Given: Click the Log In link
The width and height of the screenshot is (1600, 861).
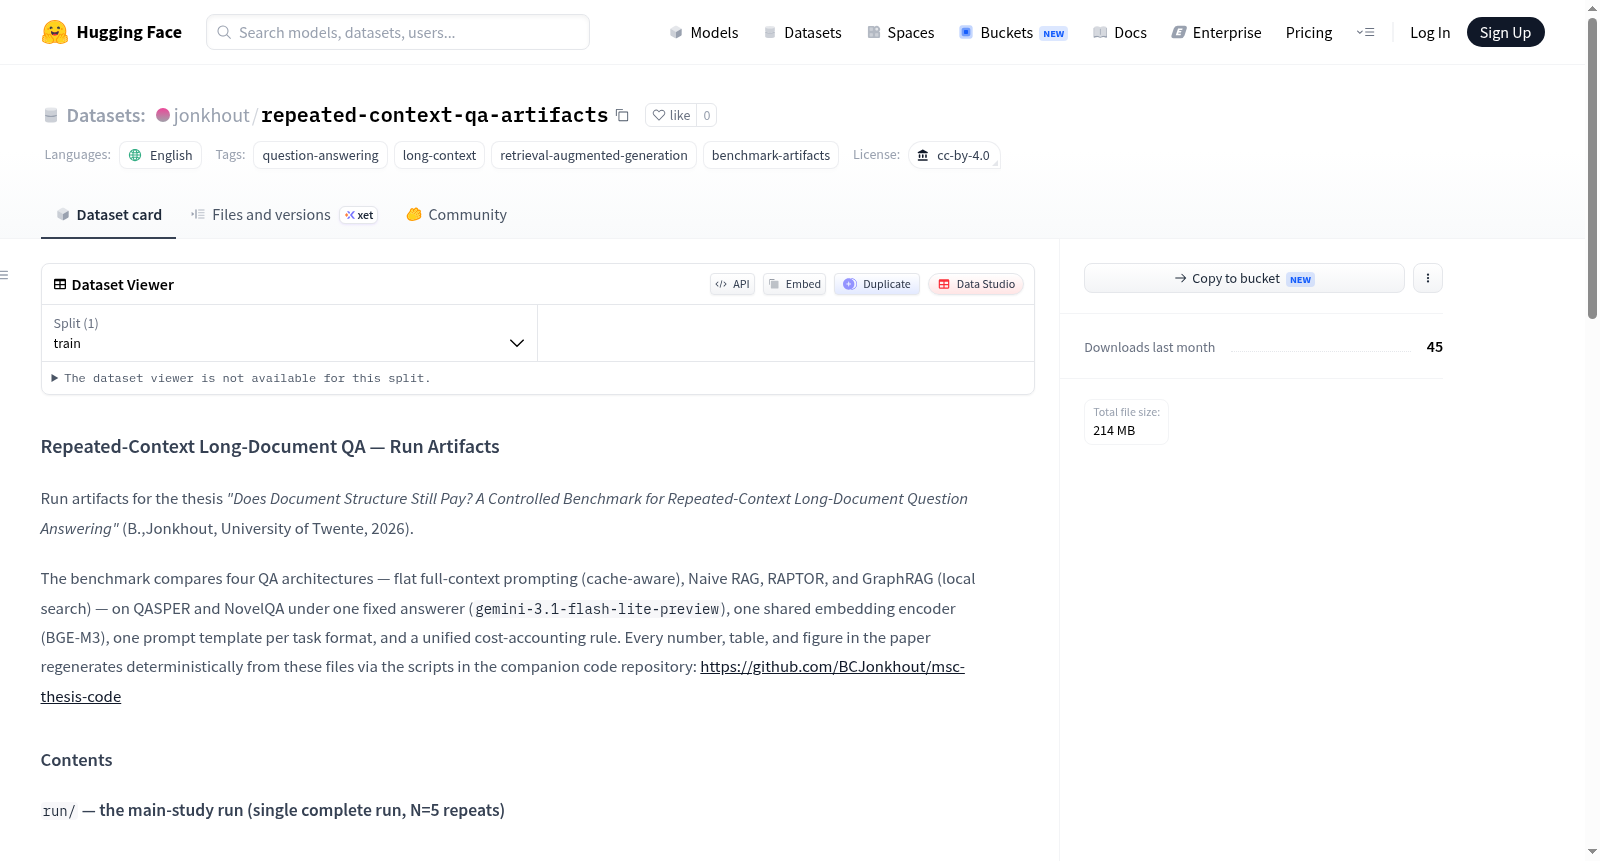Looking at the screenshot, I should (x=1430, y=32).
